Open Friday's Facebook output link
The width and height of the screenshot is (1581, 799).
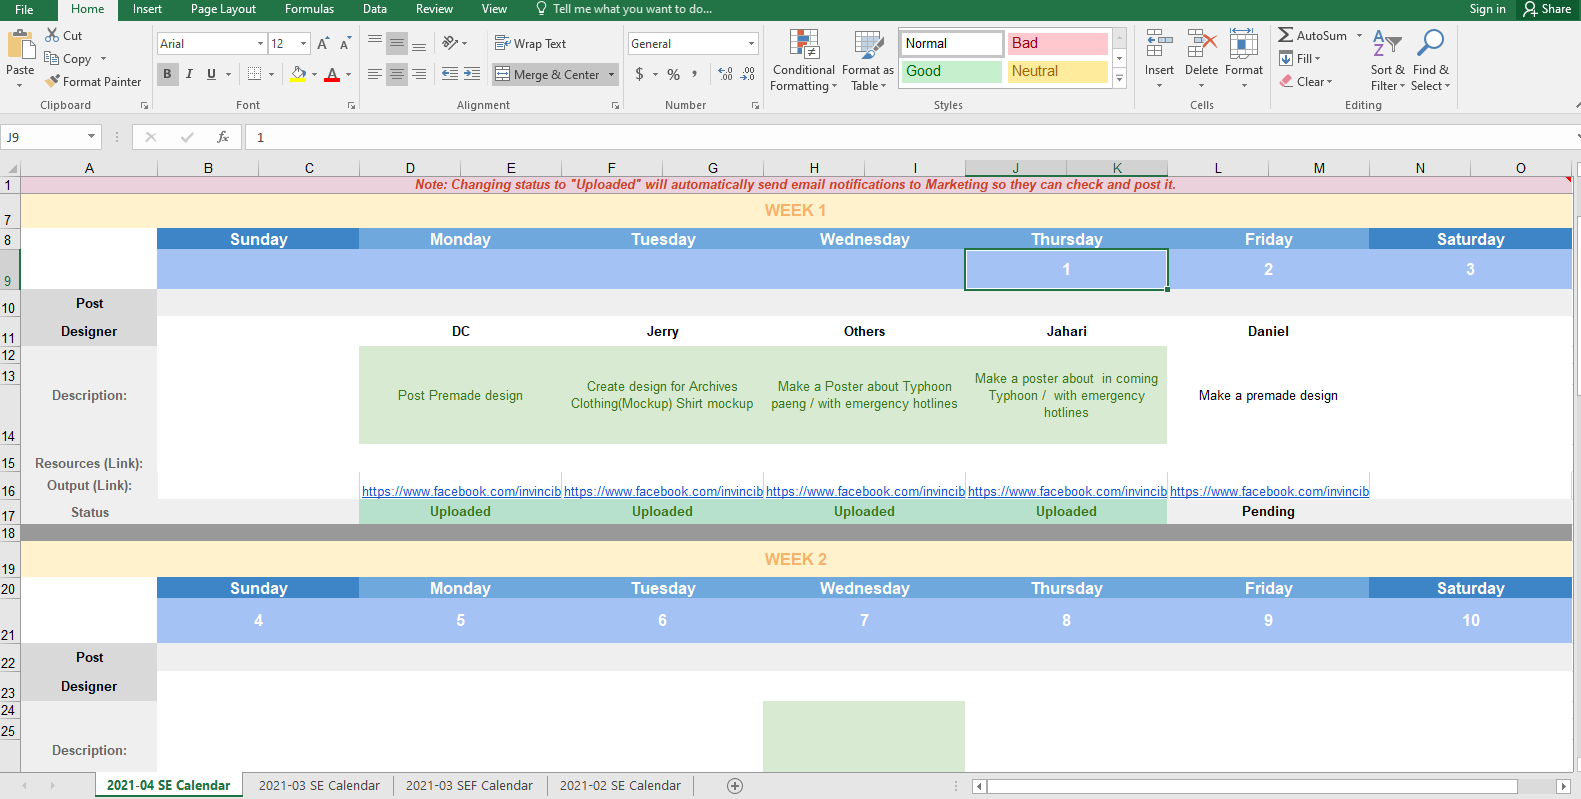coord(1269,491)
